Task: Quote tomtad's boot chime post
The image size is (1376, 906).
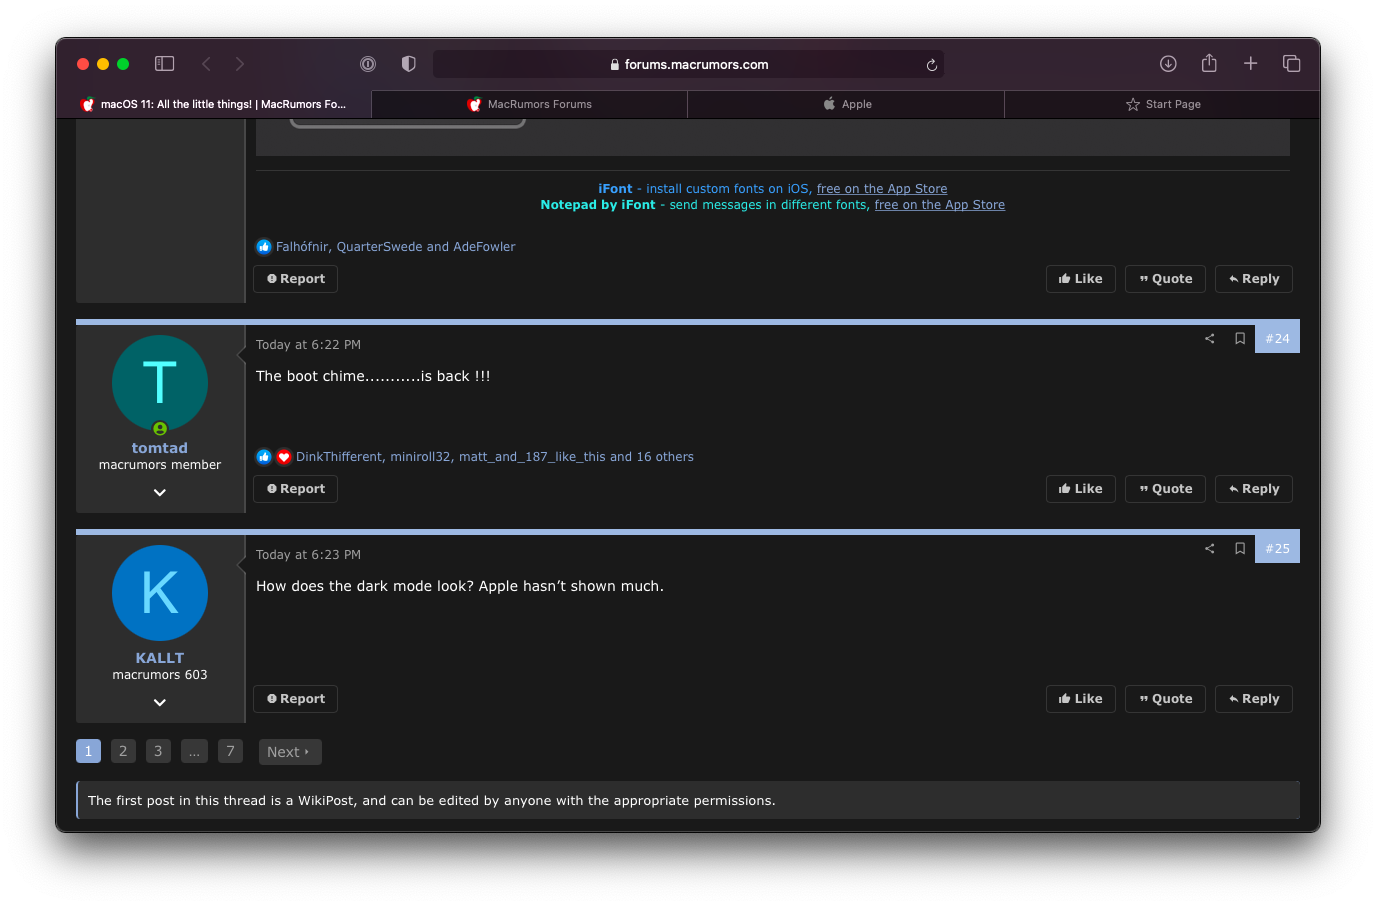Action: click(x=1166, y=489)
